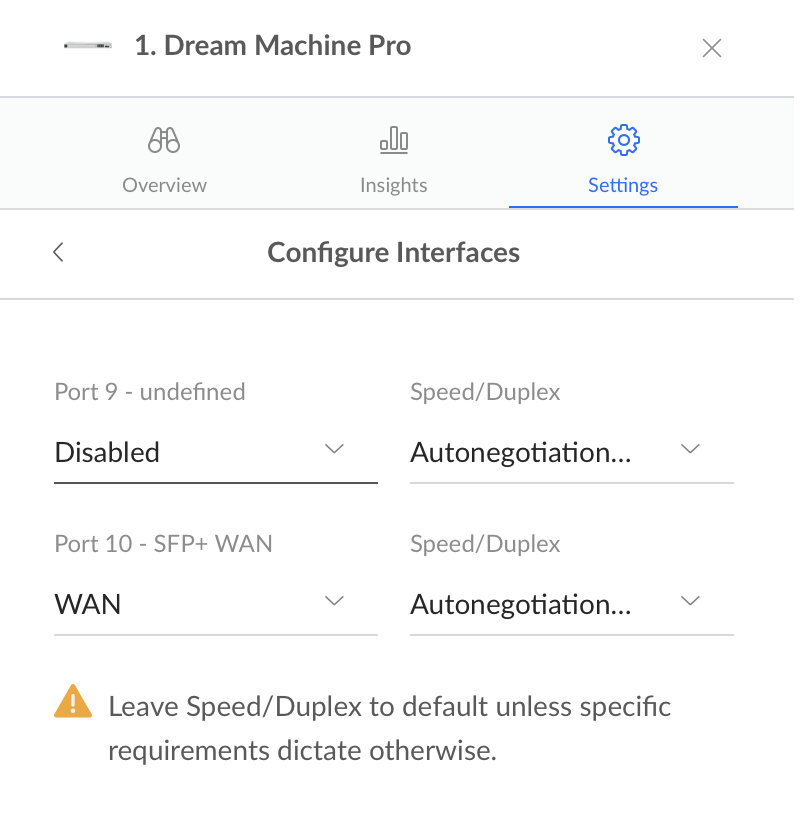
Task: Click the Port 10 WAN dropdown chevron
Action: tap(334, 600)
